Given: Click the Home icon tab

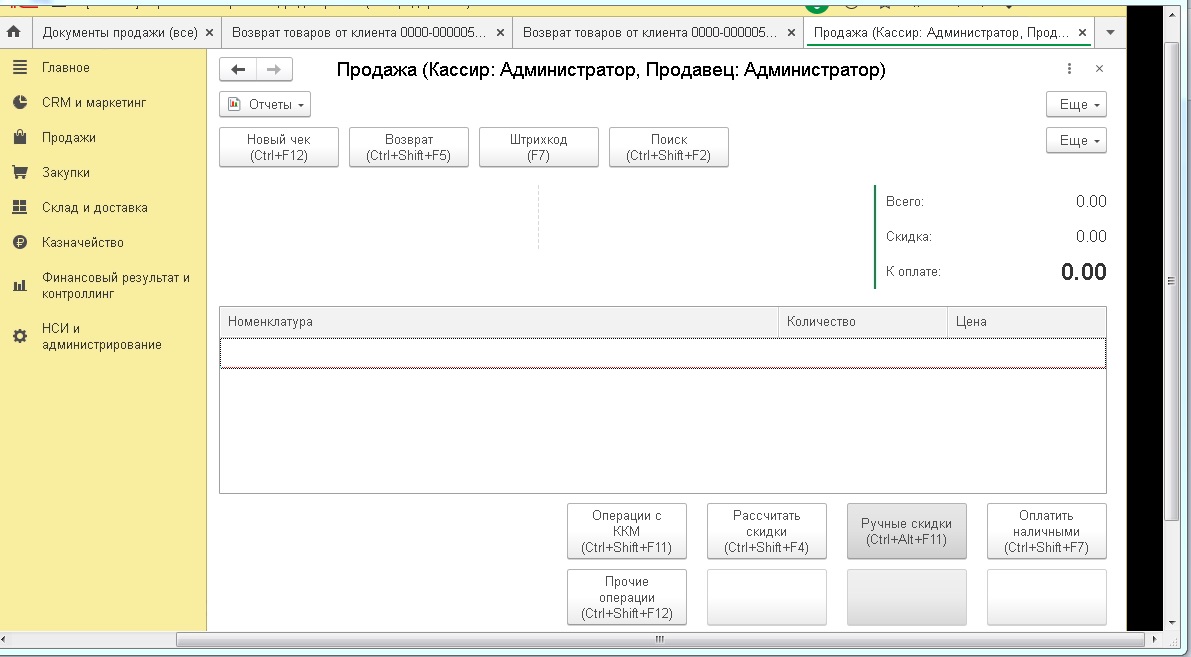Looking at the screenshot, I should click(x=14, y=32).
